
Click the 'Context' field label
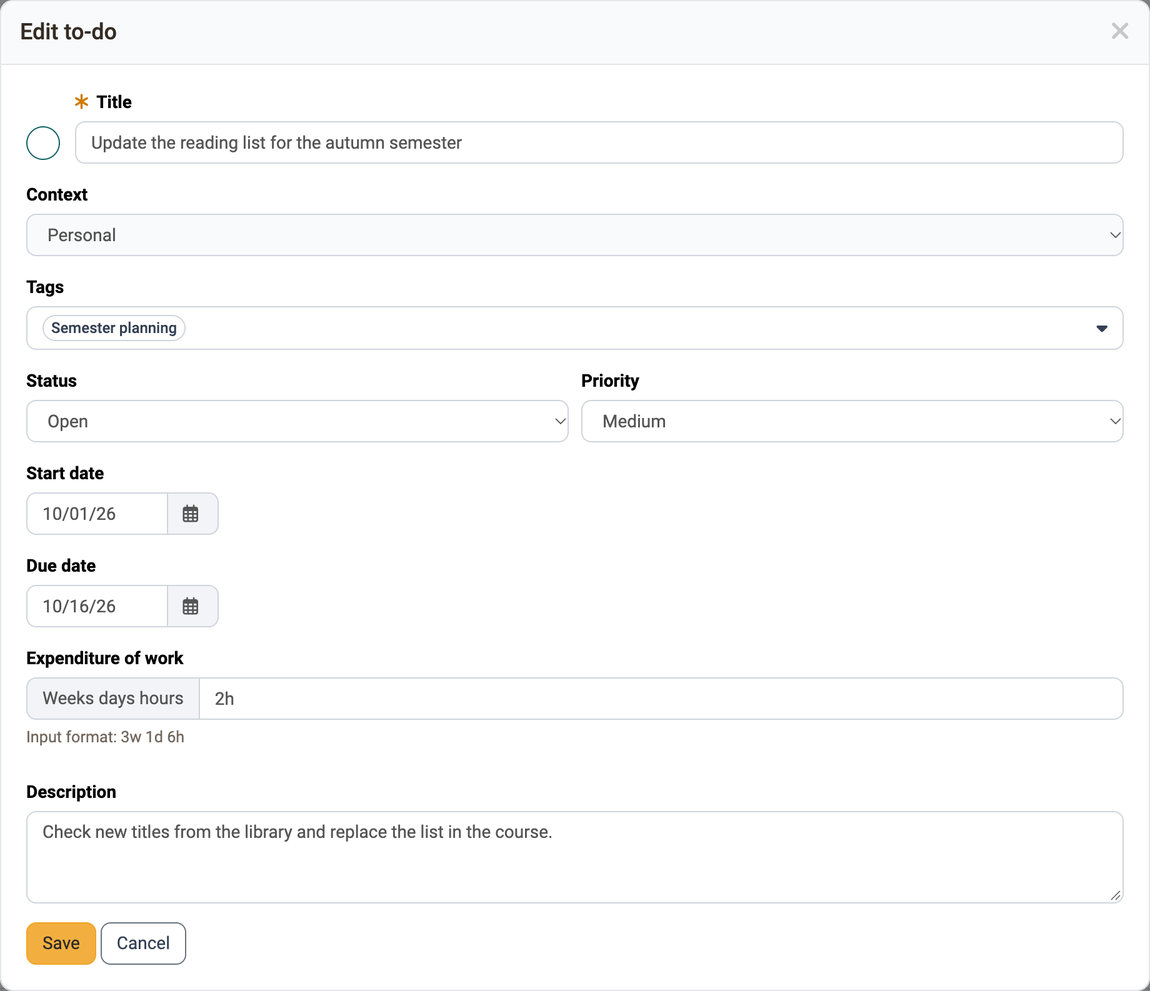click(x=56, y=194)
